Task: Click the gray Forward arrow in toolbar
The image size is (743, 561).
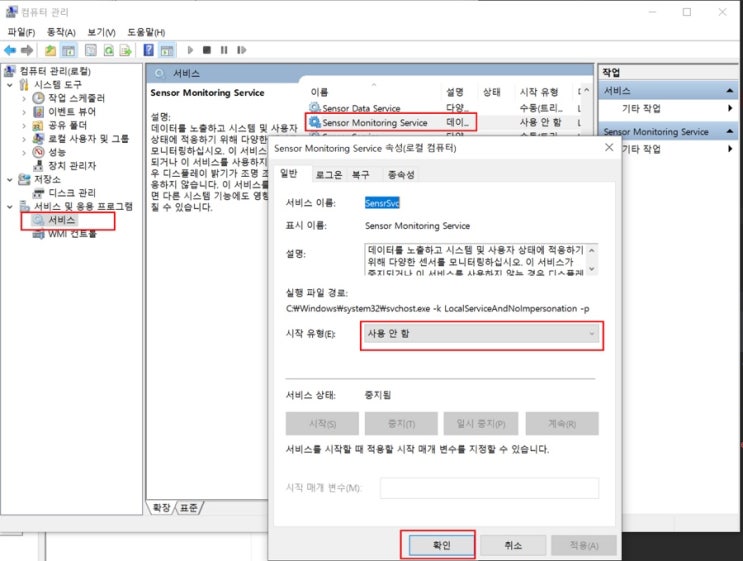Action: (x=27, y=50)
